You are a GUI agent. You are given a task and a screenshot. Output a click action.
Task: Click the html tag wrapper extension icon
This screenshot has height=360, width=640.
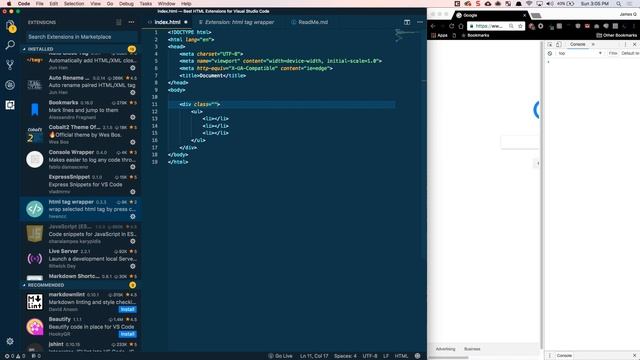tap(35, 209)
